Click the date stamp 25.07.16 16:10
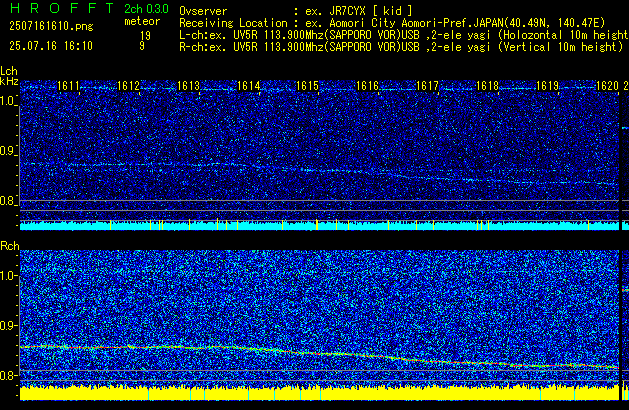629x410 pixels. point(51,46)
